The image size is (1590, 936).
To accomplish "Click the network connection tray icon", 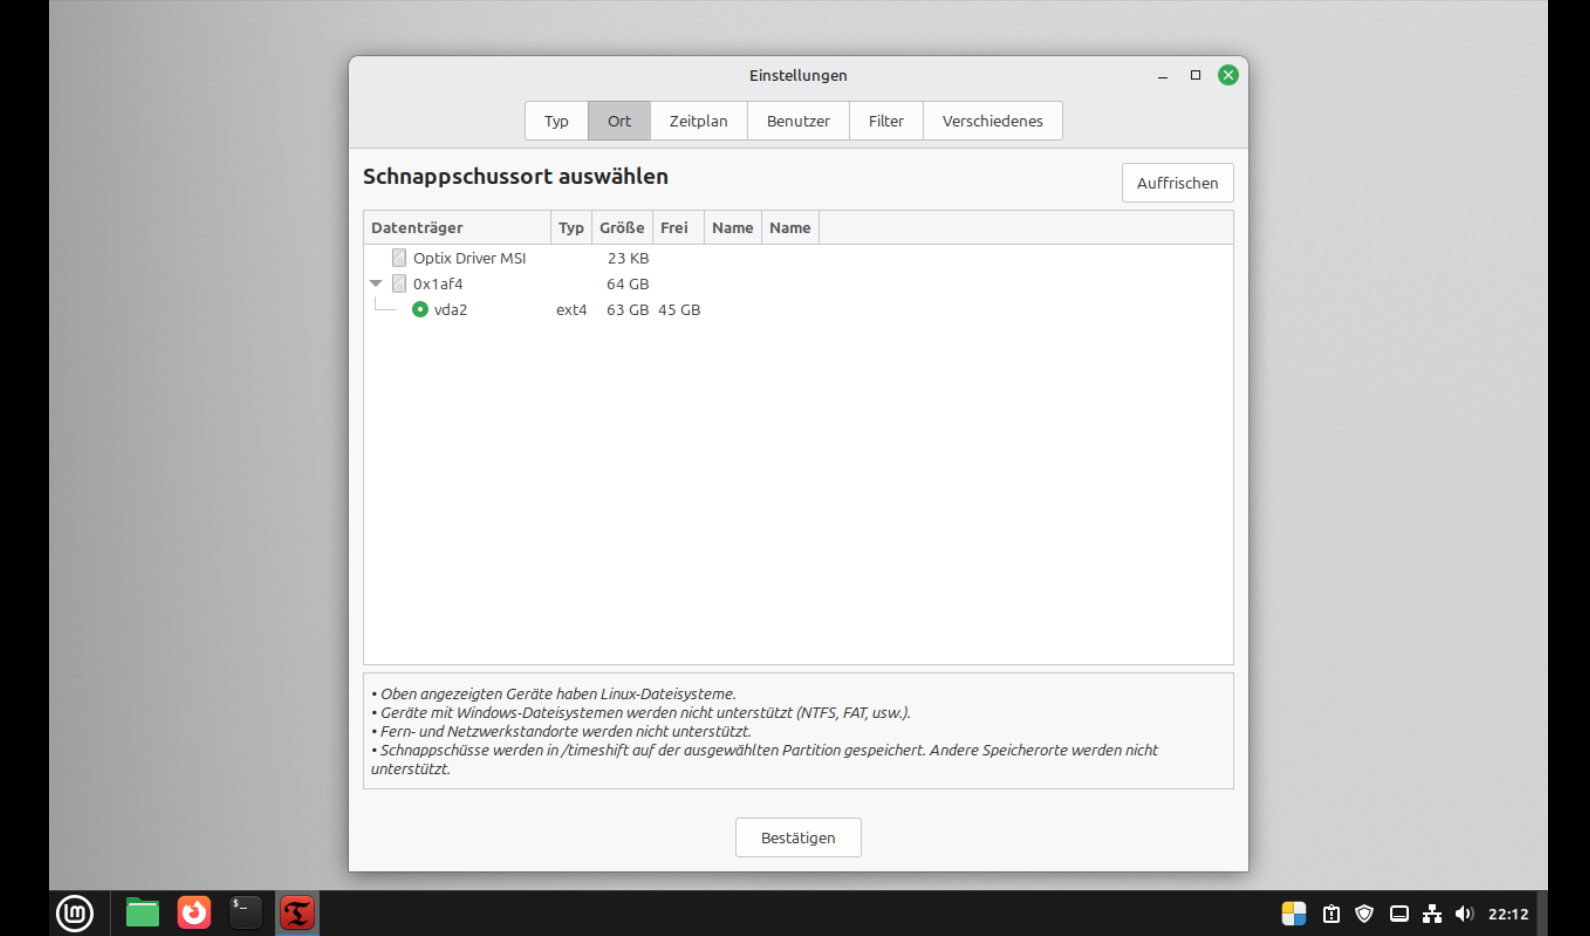I will (x=1432, y=914).
